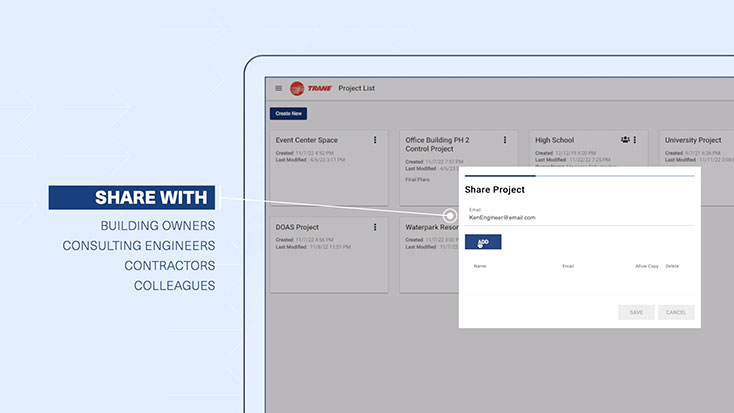Click the SAVE button in the dialog
The image size is (734, 413).
636,312
